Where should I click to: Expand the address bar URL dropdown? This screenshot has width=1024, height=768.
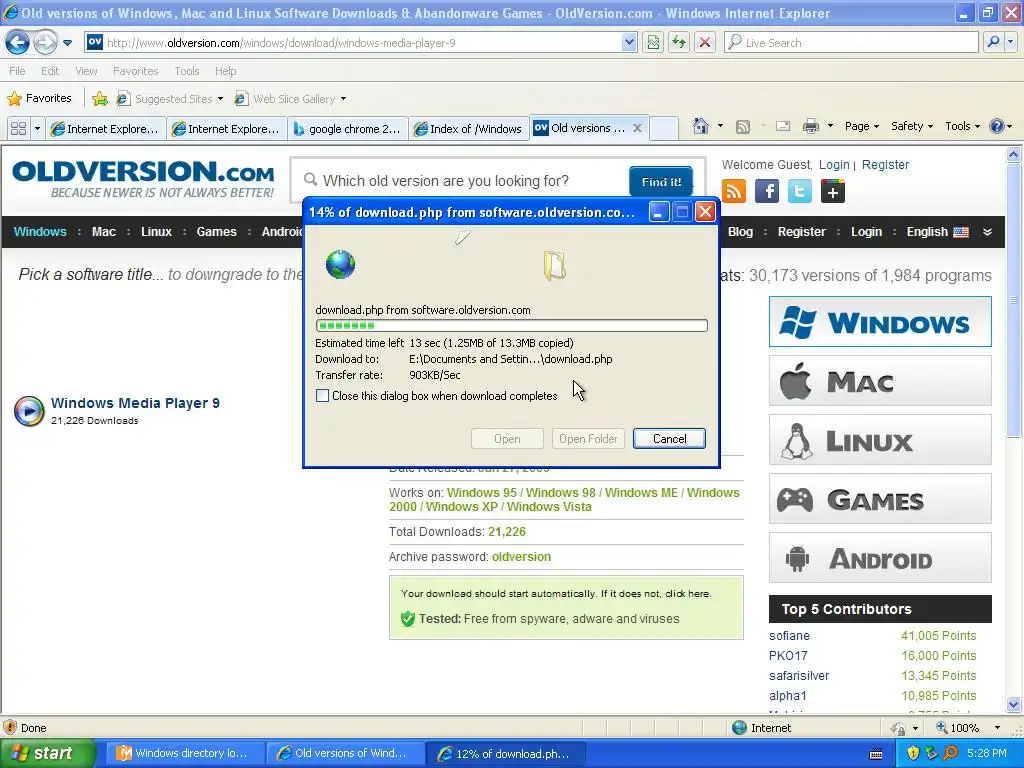tap(629, 43)
